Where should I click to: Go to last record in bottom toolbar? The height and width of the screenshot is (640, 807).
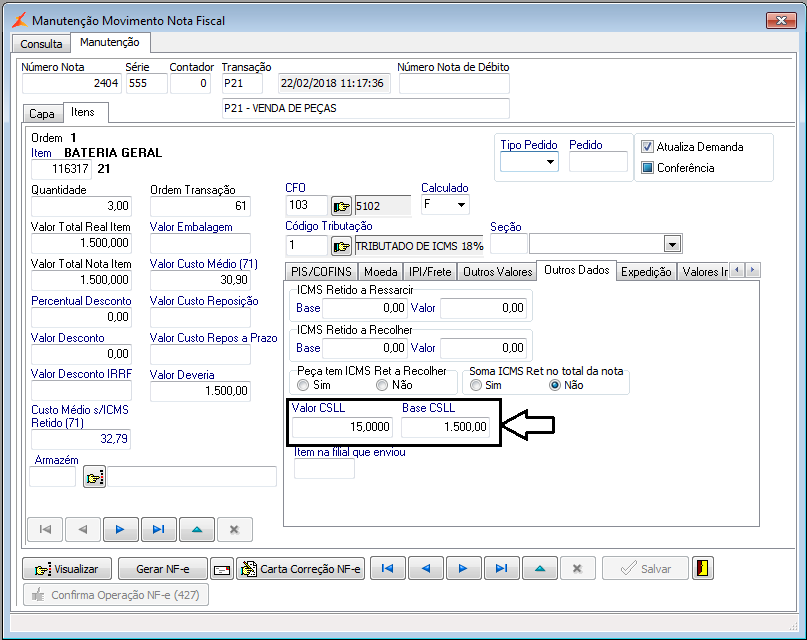click(x=500, y=568)
